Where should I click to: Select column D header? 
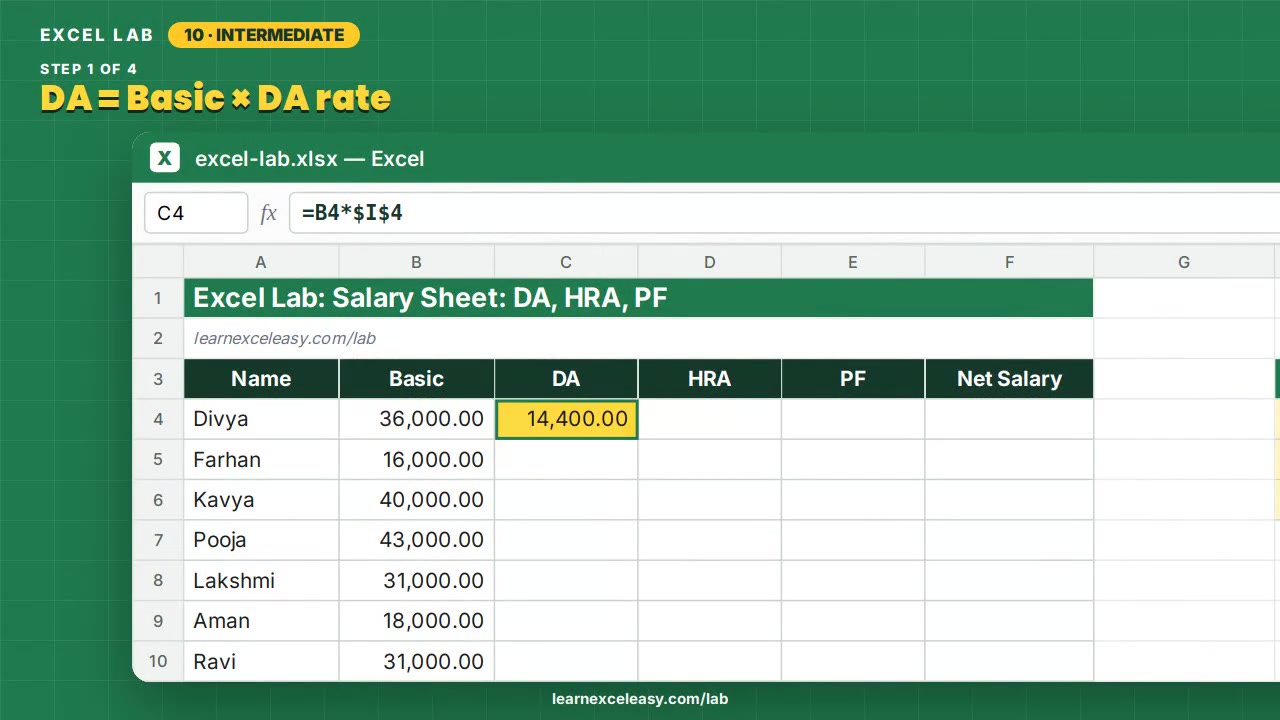pyautogui.click(x=710, y=262)
